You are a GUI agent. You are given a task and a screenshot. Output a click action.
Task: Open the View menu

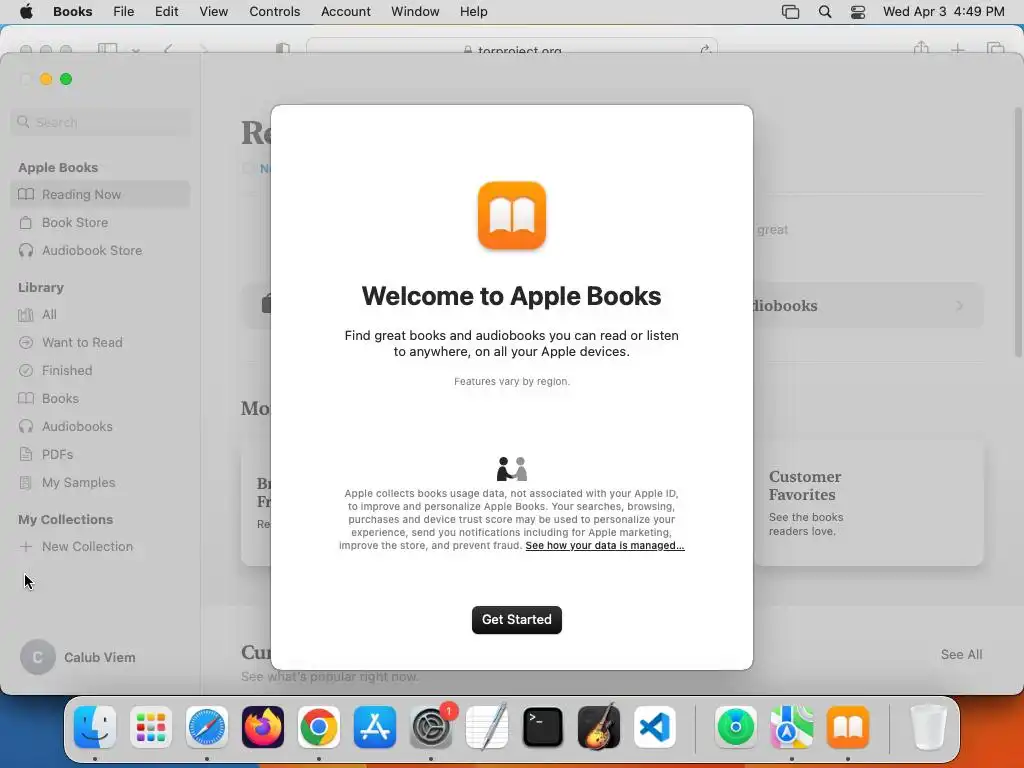tap(214, 12)
